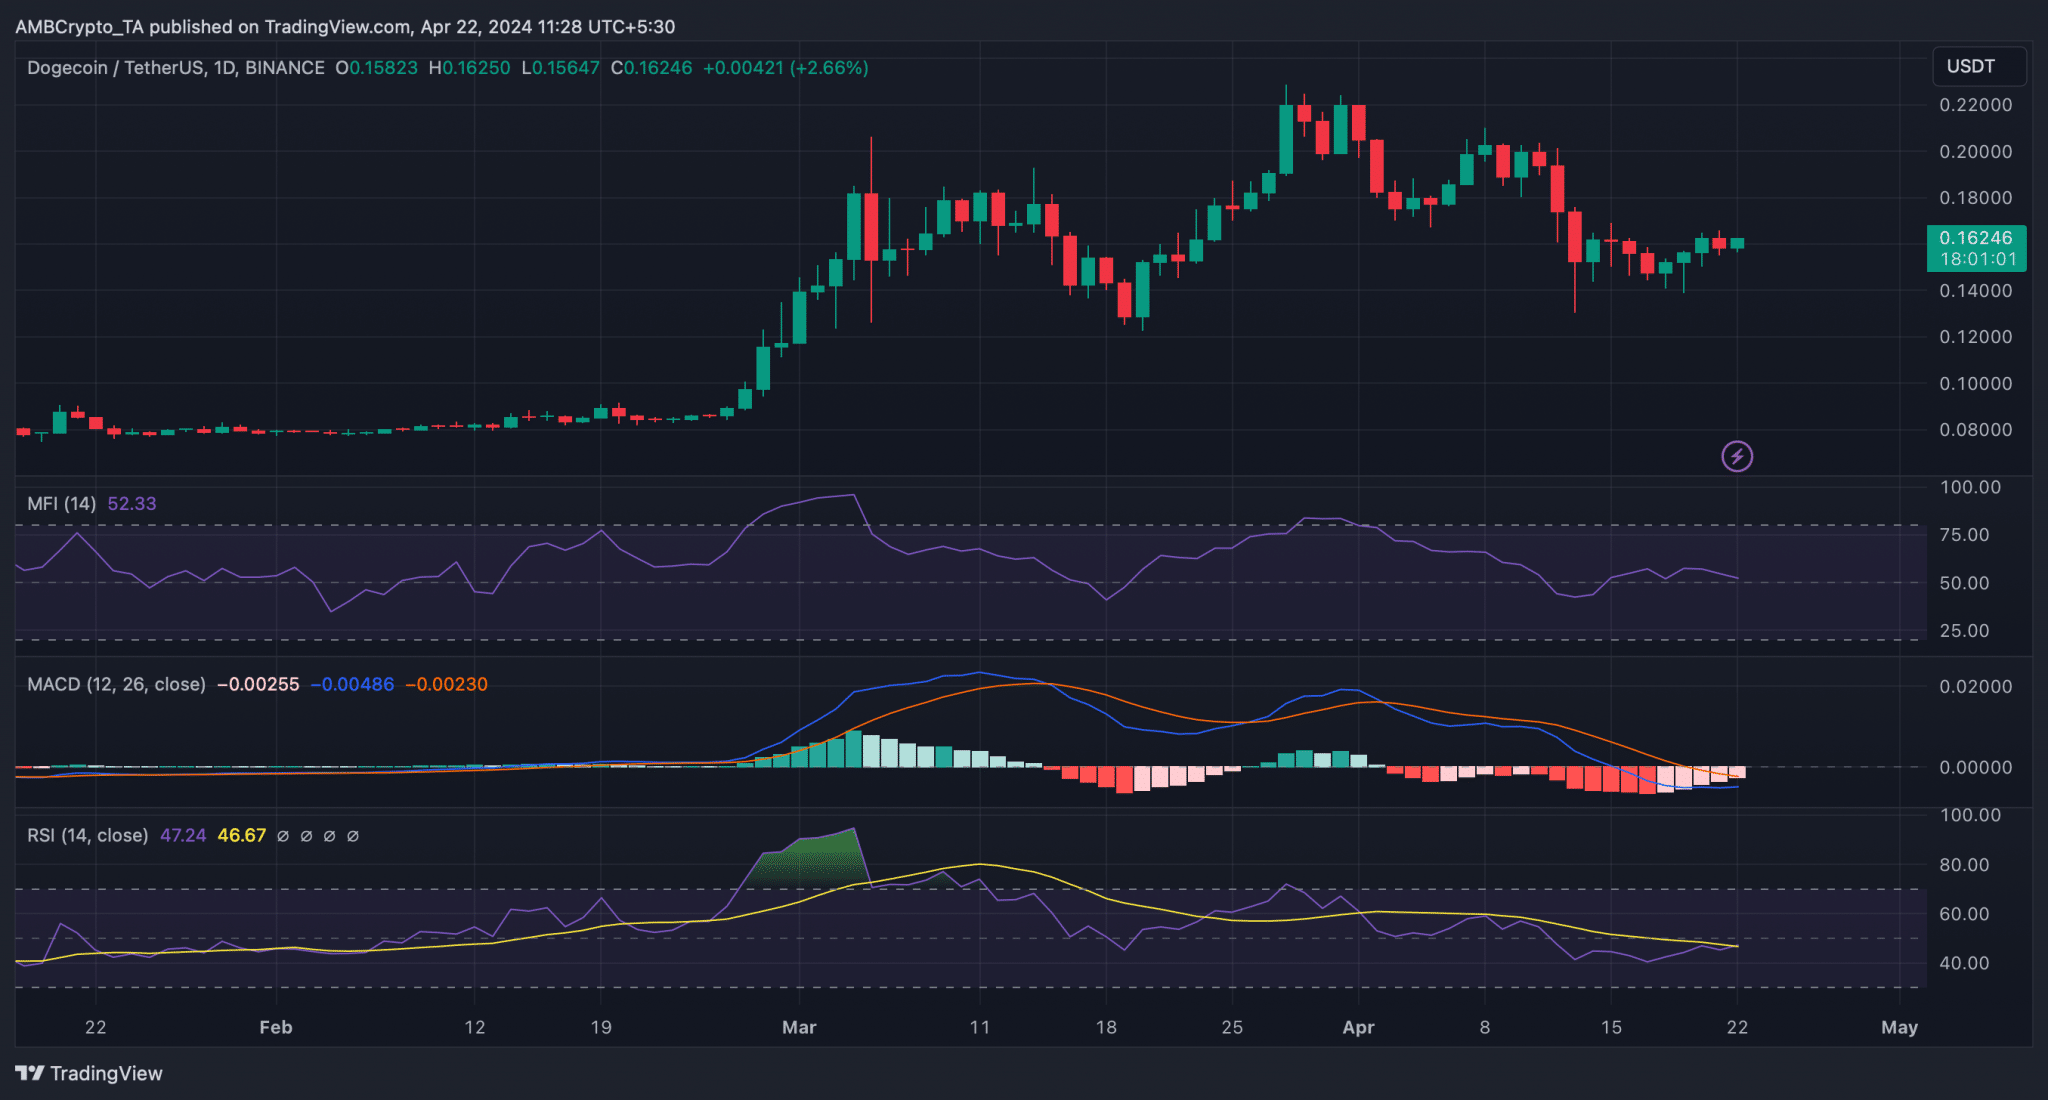Click the close price C0.16246
This screenshot has width=2048, height=1100.
pos(651,68)
